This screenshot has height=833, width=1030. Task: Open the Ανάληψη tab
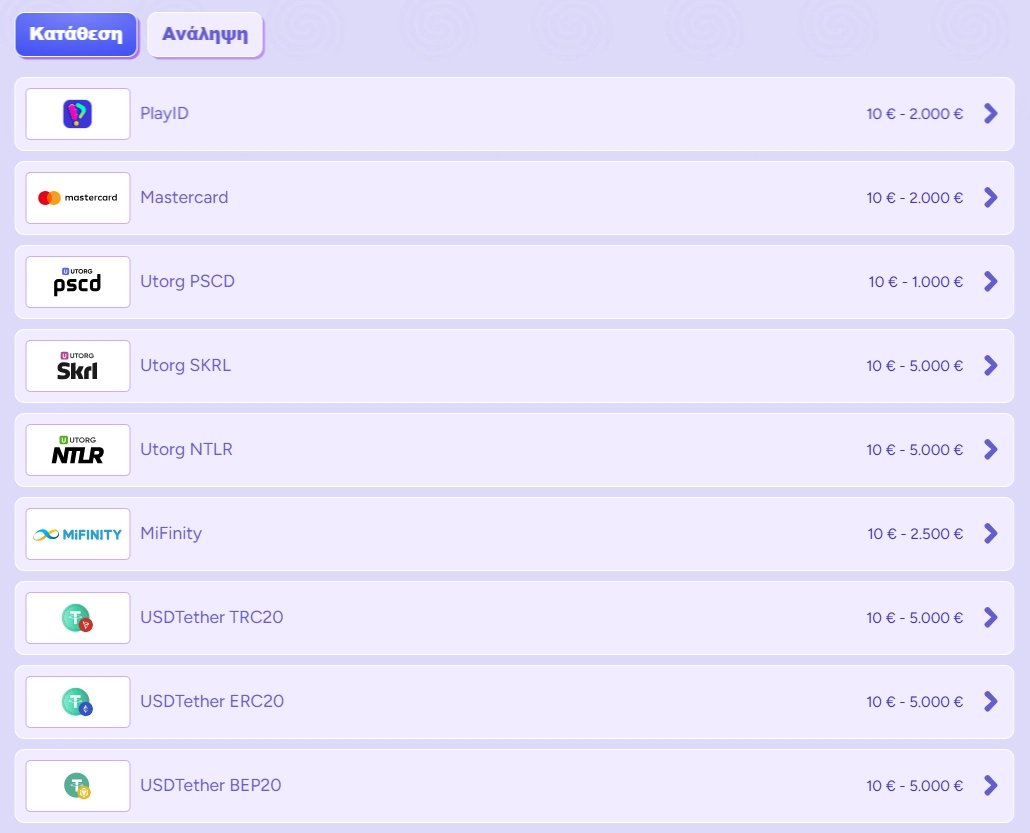pos(205,34)
